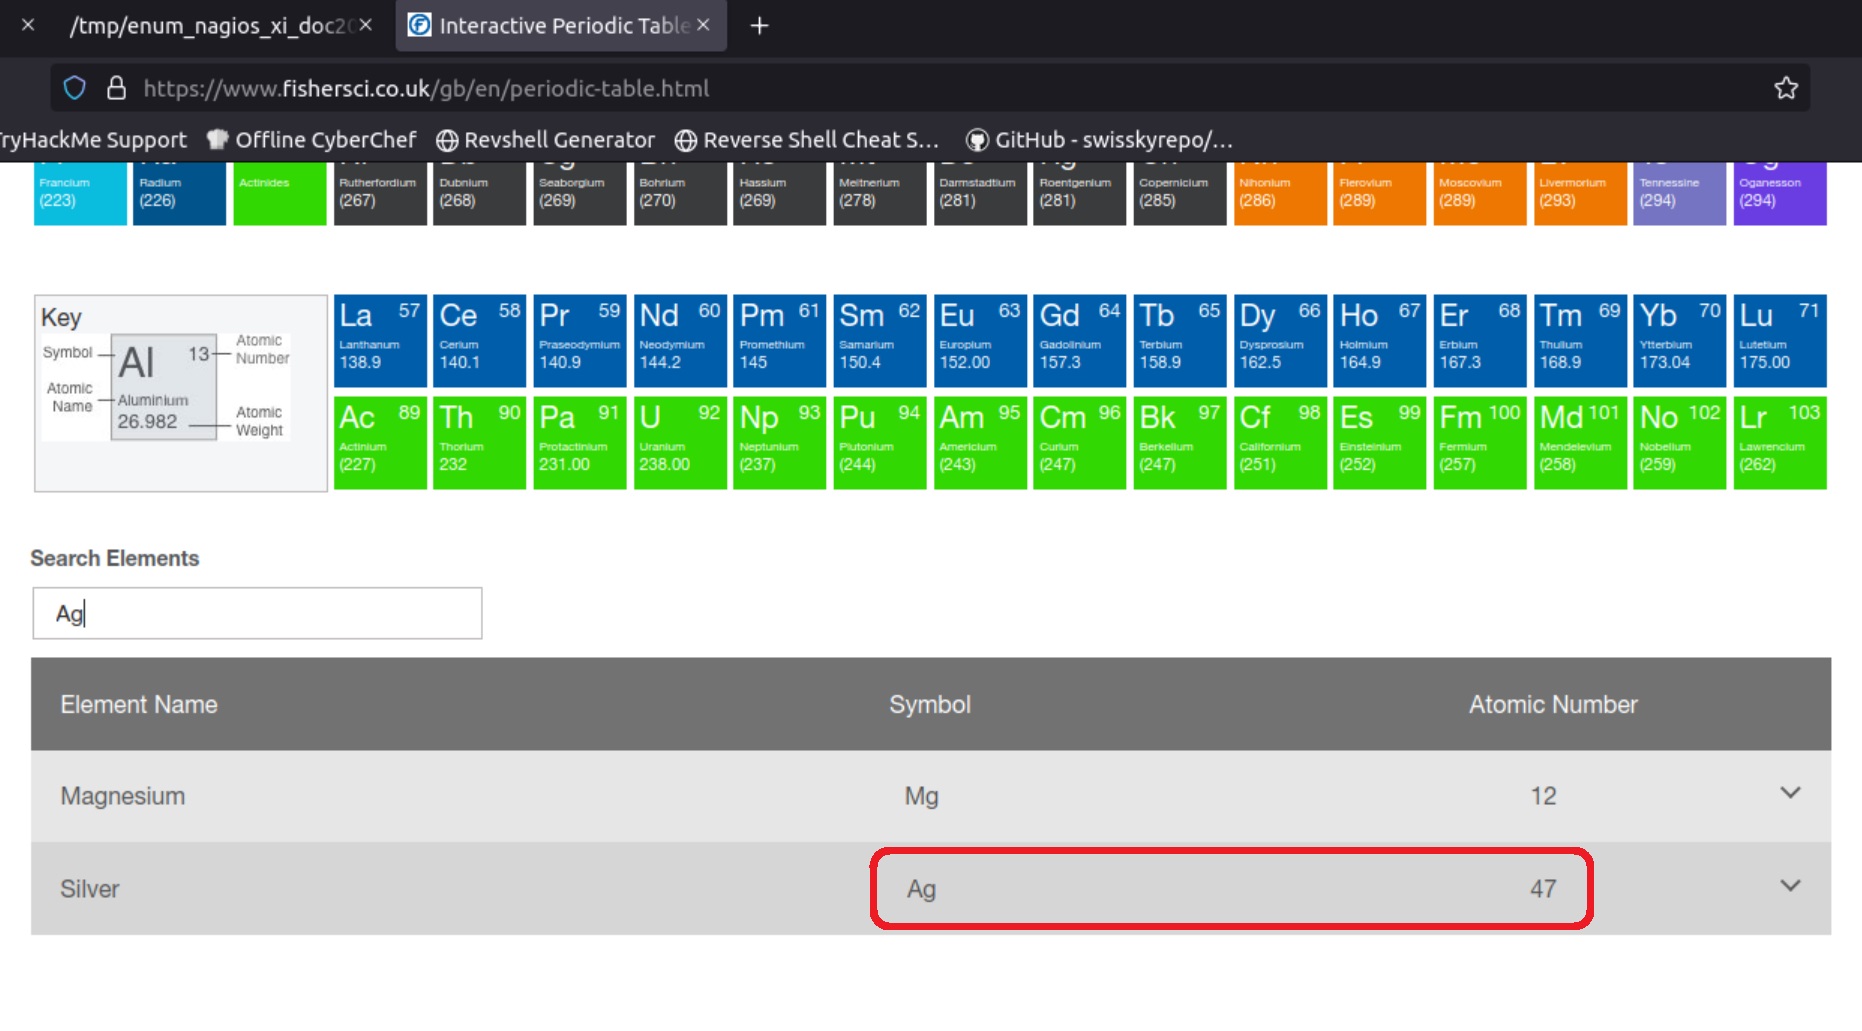Image resolution: width=1862 pixels, height=1031 pixels.
Task: Open the Francium element tile
Action: click(80, 193)
